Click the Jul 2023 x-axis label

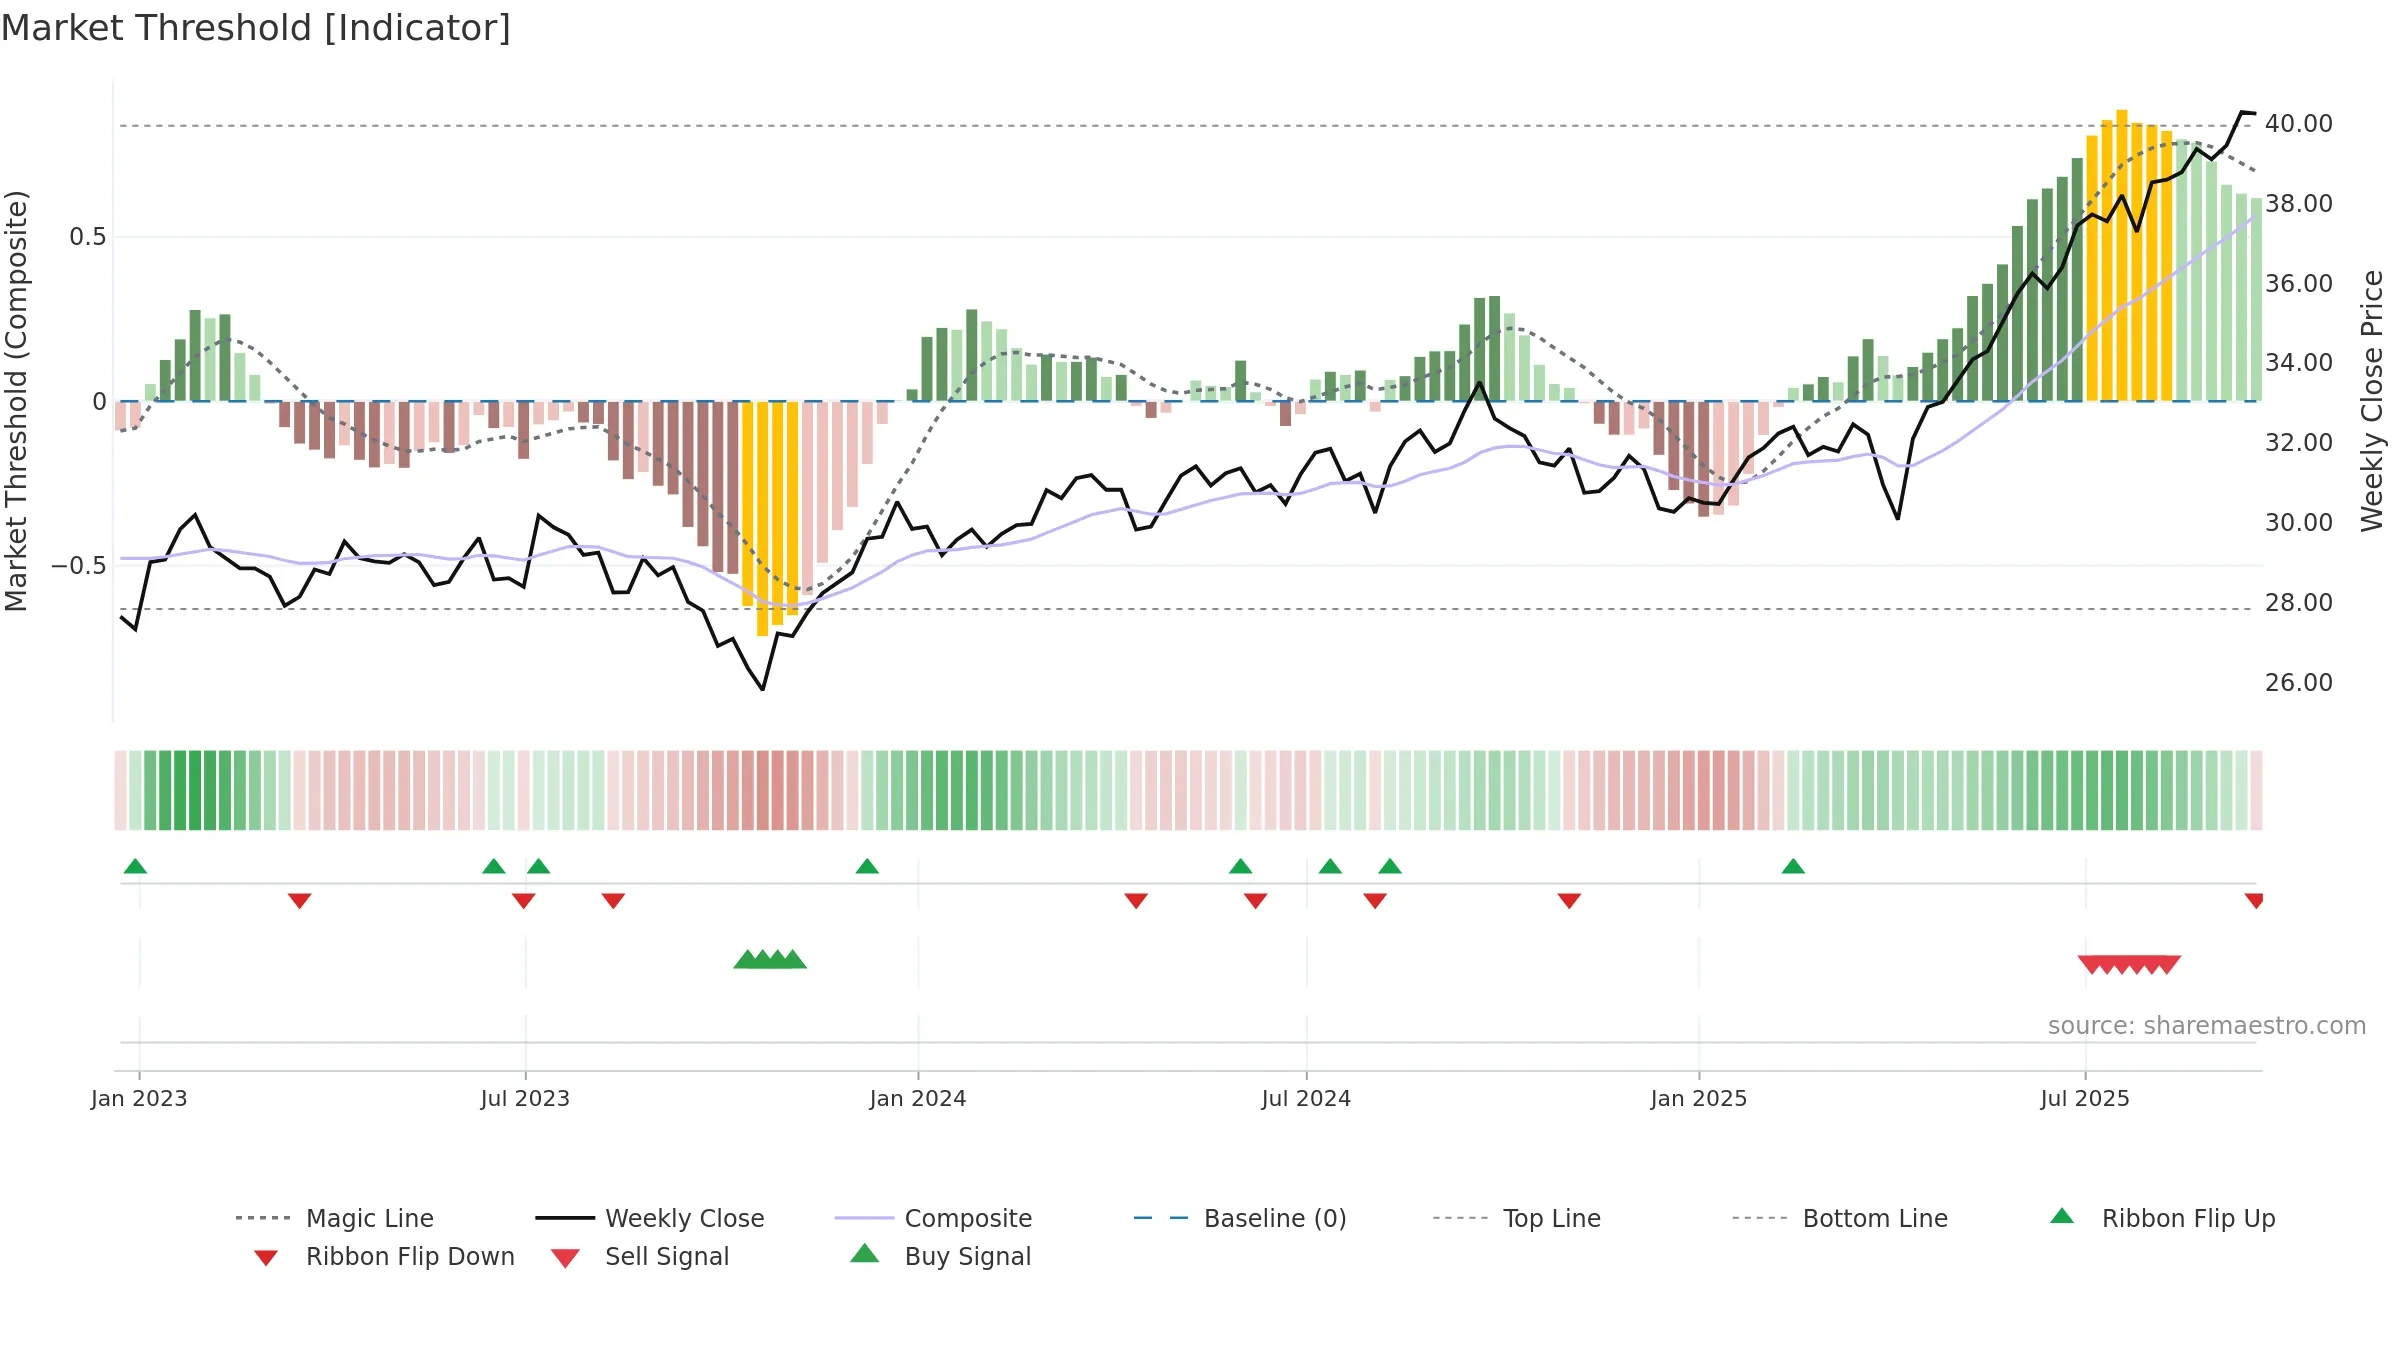click(525, 1098)
